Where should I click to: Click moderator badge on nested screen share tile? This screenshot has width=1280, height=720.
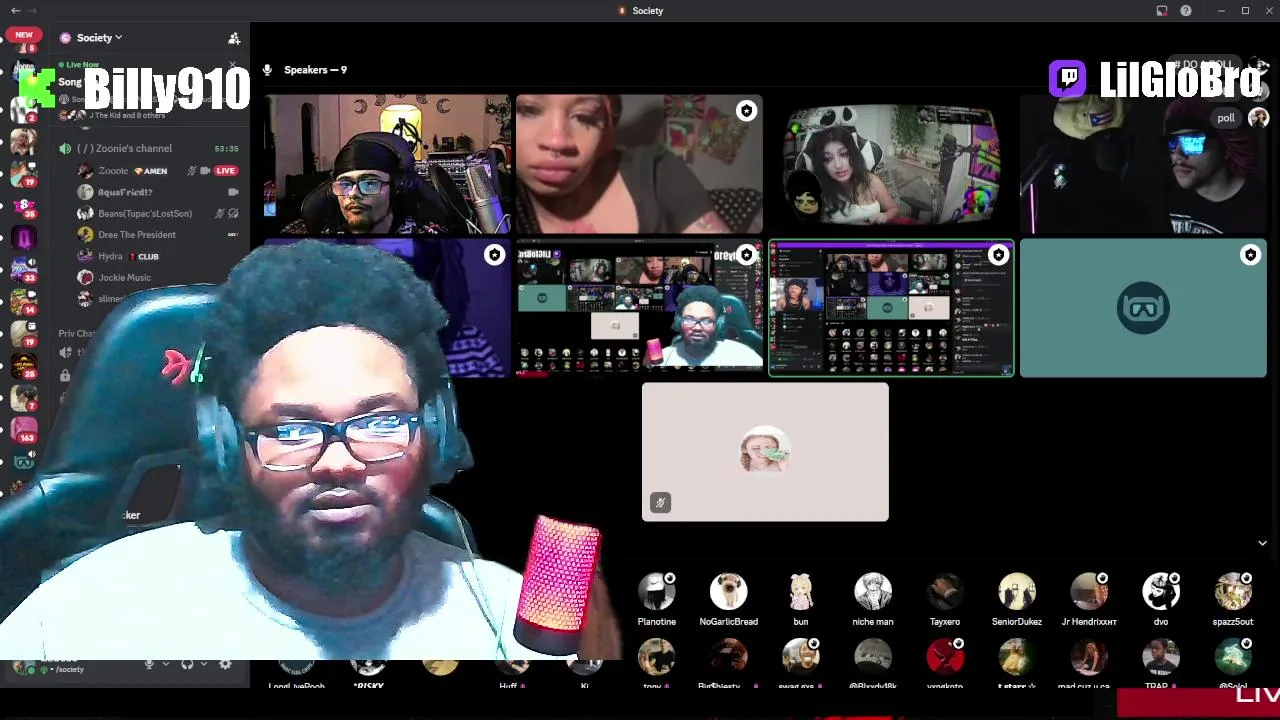(x=746, y=256)
